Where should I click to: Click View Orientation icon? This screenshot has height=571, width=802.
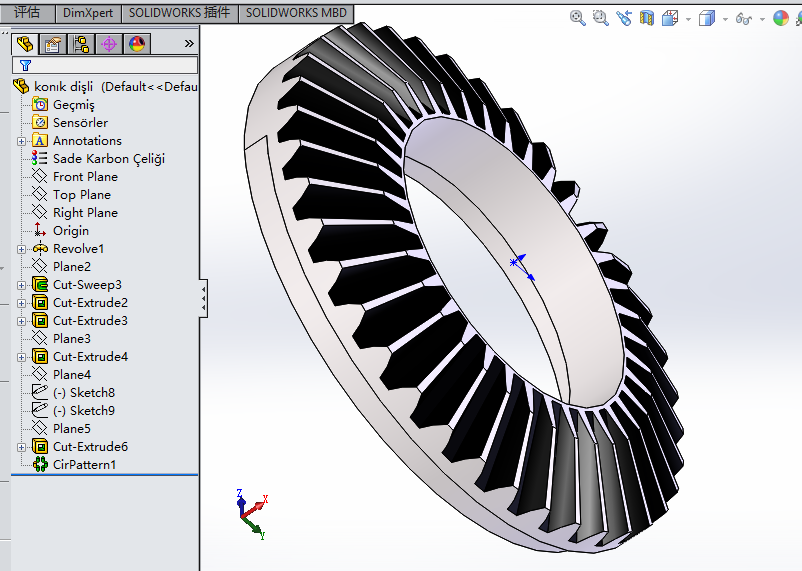(670, 18)
